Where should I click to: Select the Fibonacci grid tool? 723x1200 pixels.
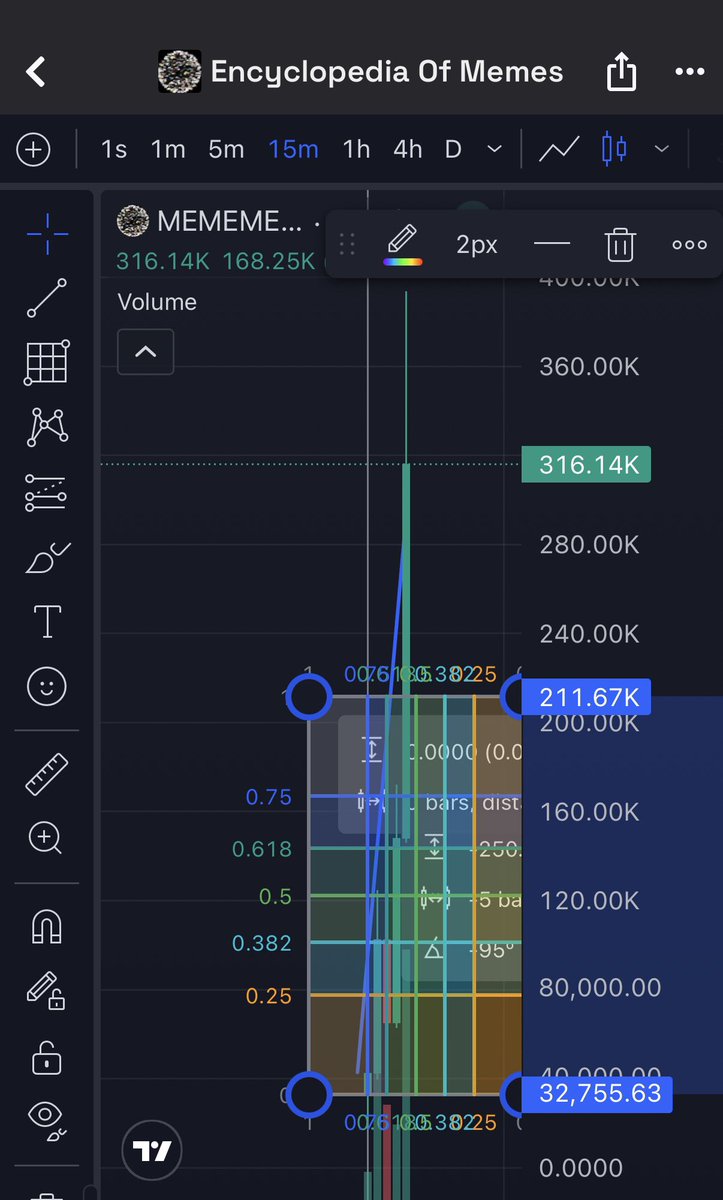coord(47,362)
